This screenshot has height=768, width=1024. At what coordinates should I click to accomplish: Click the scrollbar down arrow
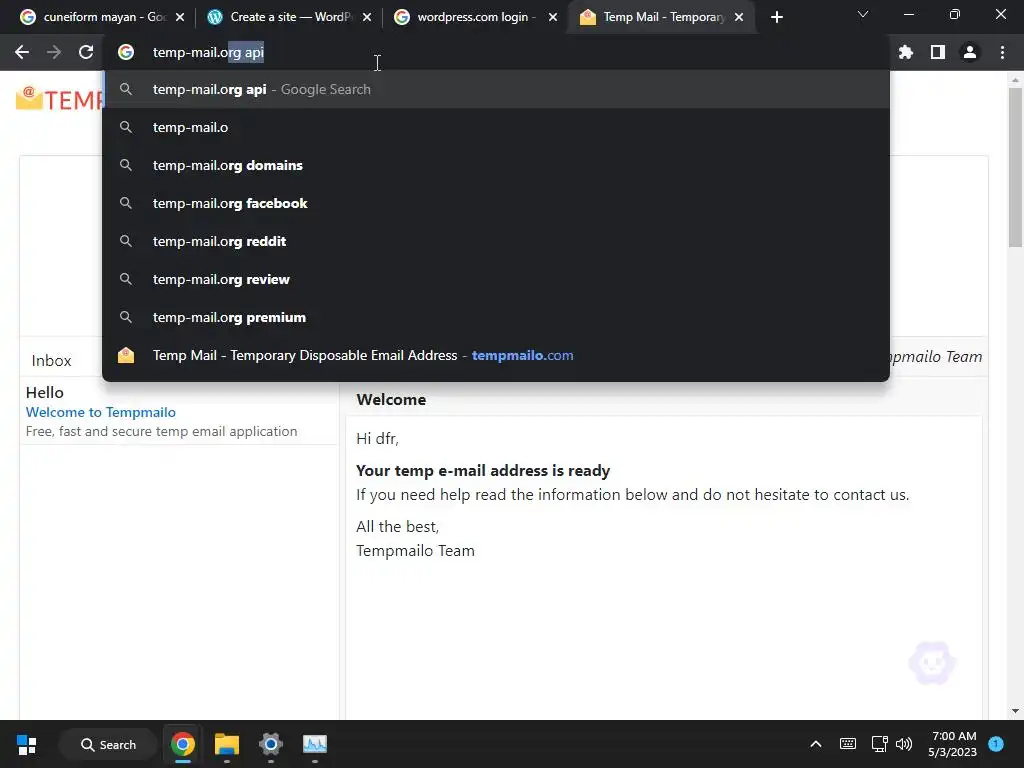click(1015, 711)
